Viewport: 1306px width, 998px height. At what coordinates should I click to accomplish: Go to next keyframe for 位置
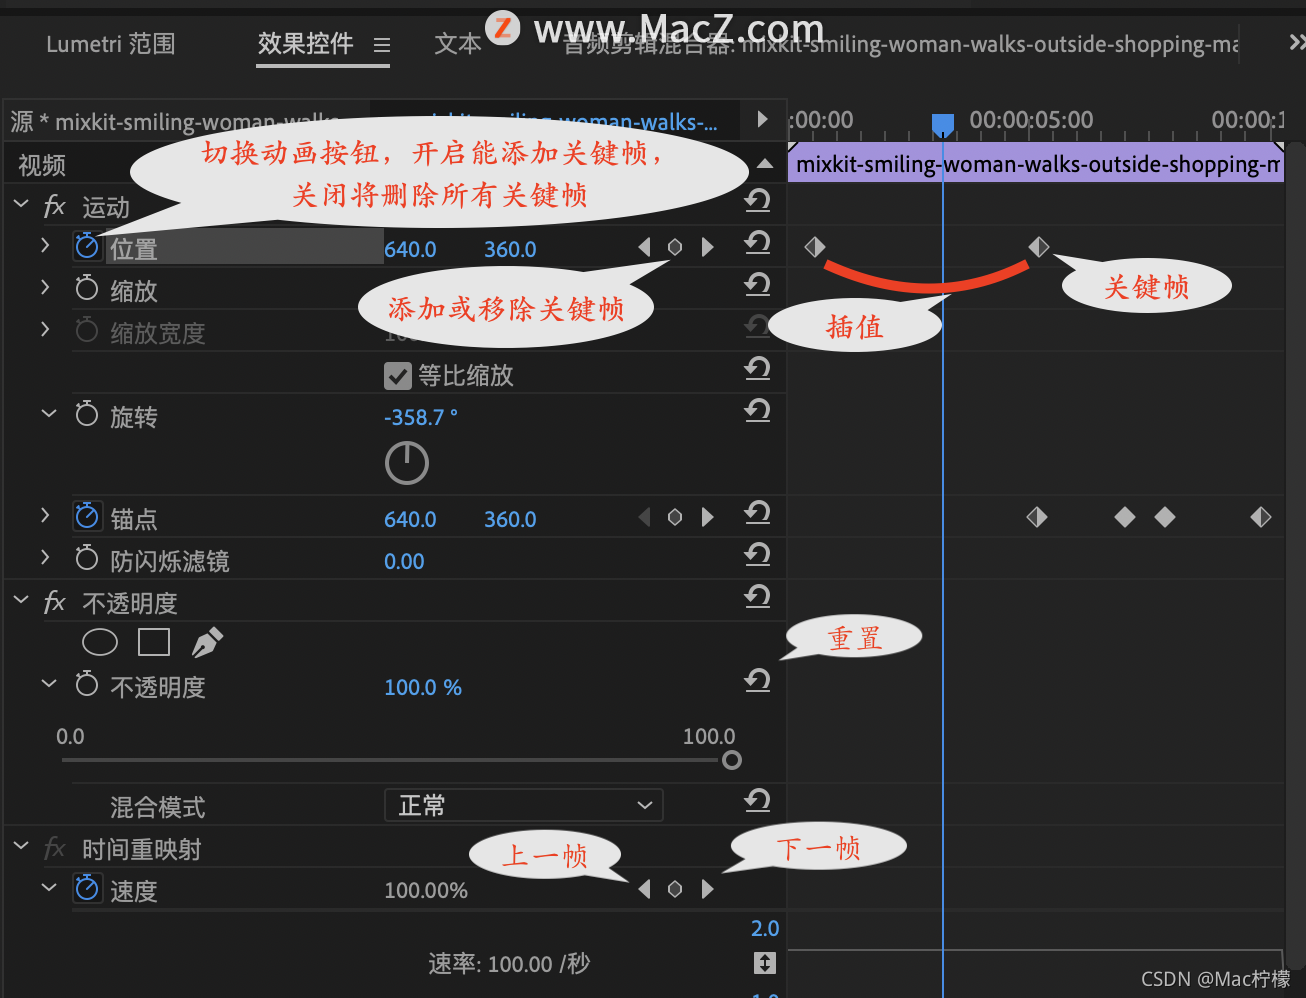[708, 247]
